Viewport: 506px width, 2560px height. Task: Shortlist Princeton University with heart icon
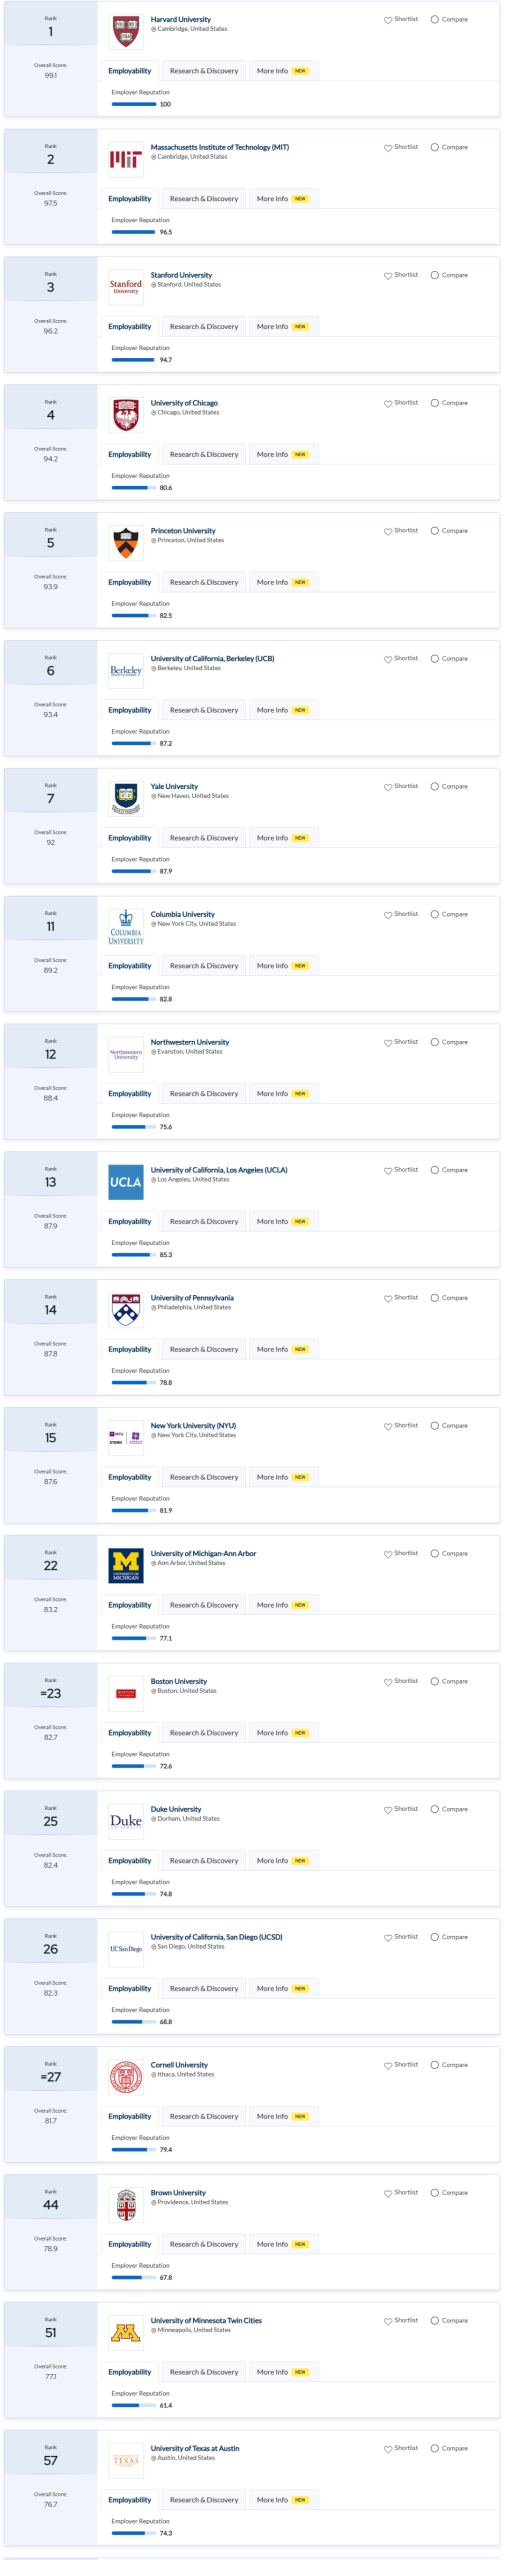tap(388, 532)
